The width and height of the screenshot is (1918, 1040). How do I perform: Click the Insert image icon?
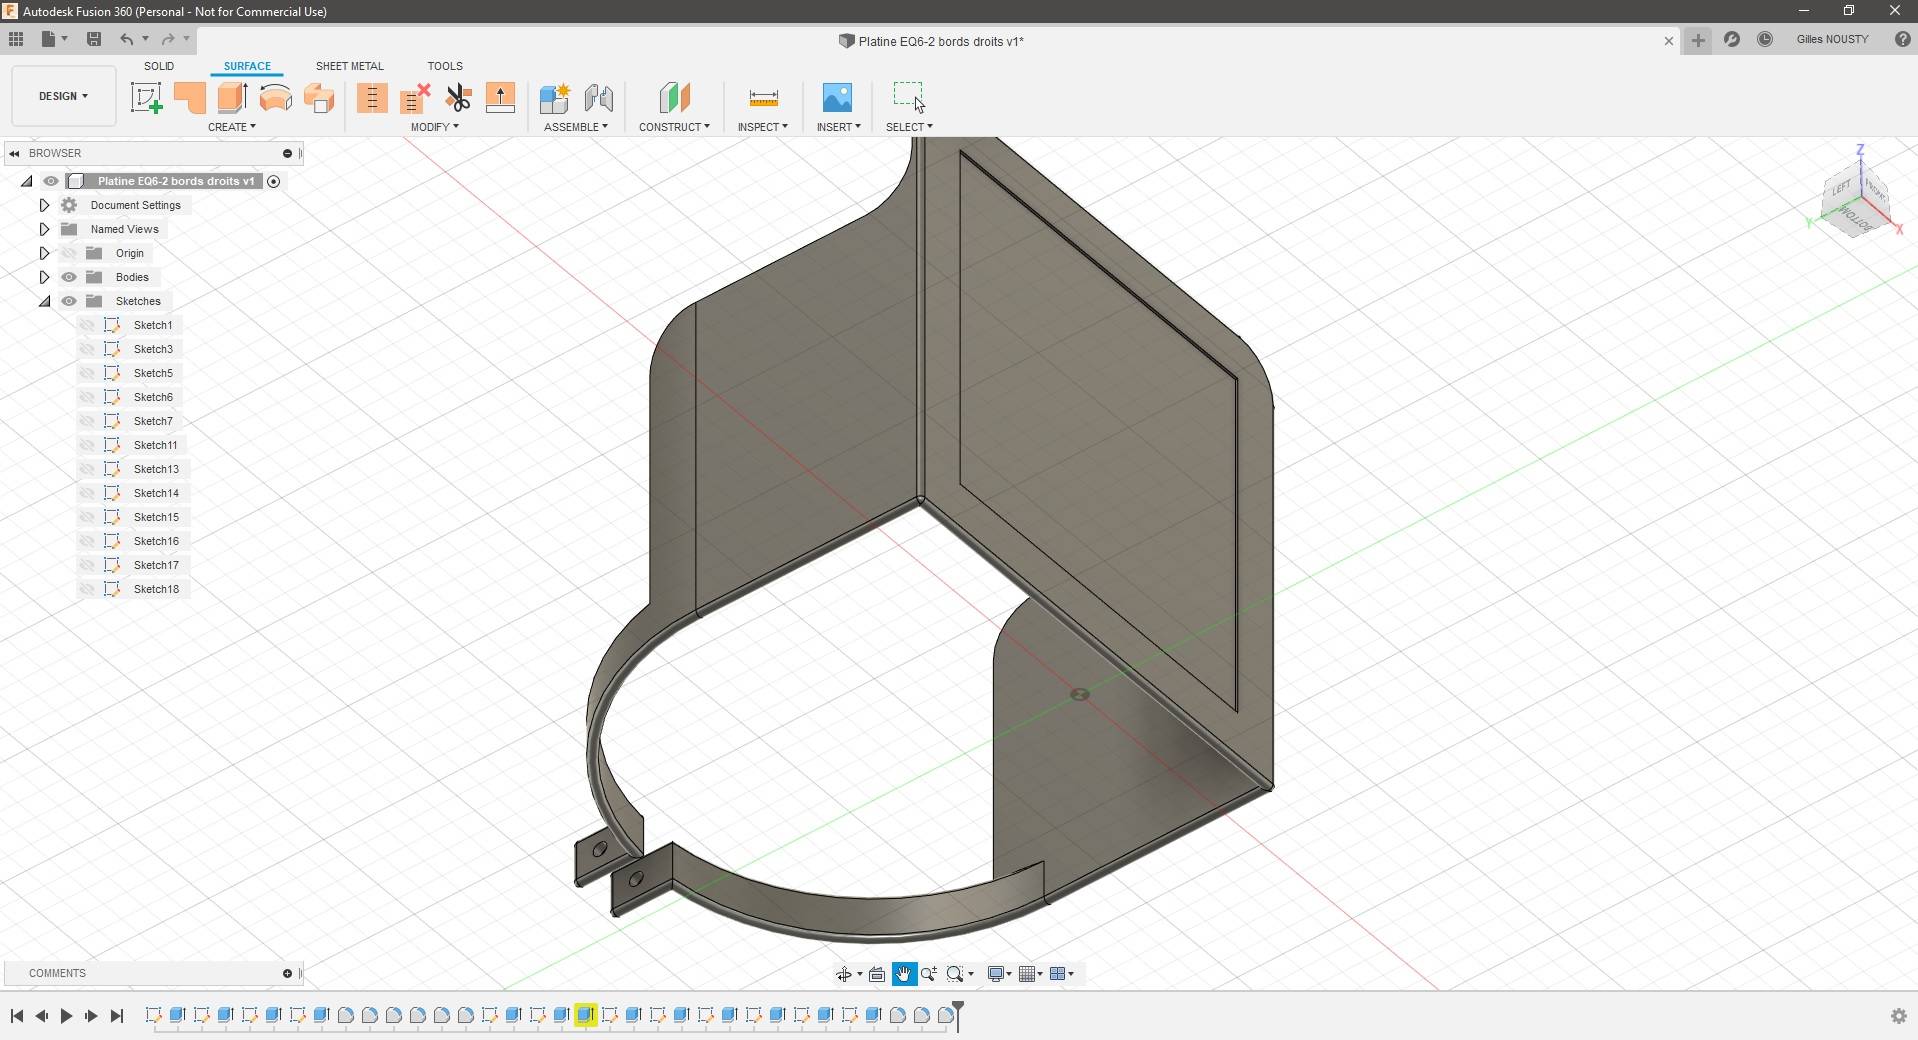pyautogui.click(x=837, y=98)
